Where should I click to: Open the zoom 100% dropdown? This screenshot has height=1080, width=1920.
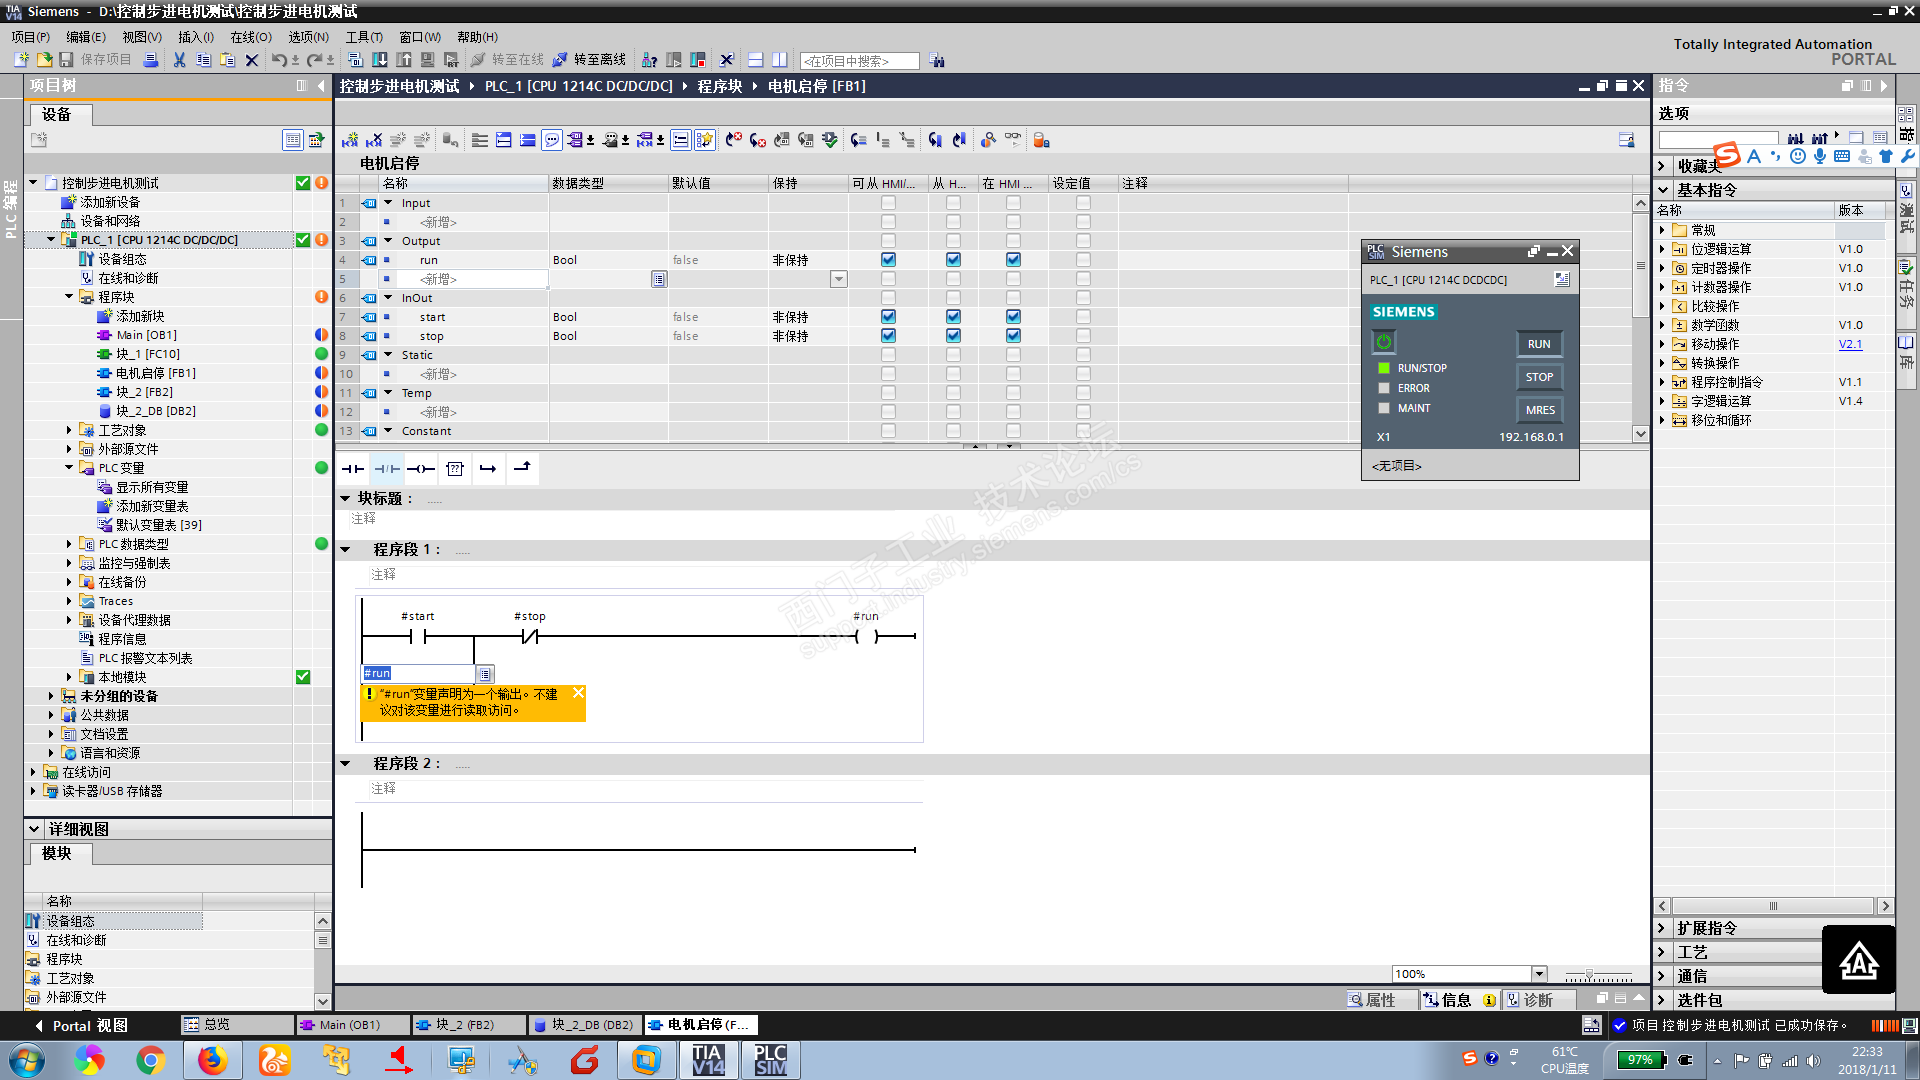[x=1539, y=974]
